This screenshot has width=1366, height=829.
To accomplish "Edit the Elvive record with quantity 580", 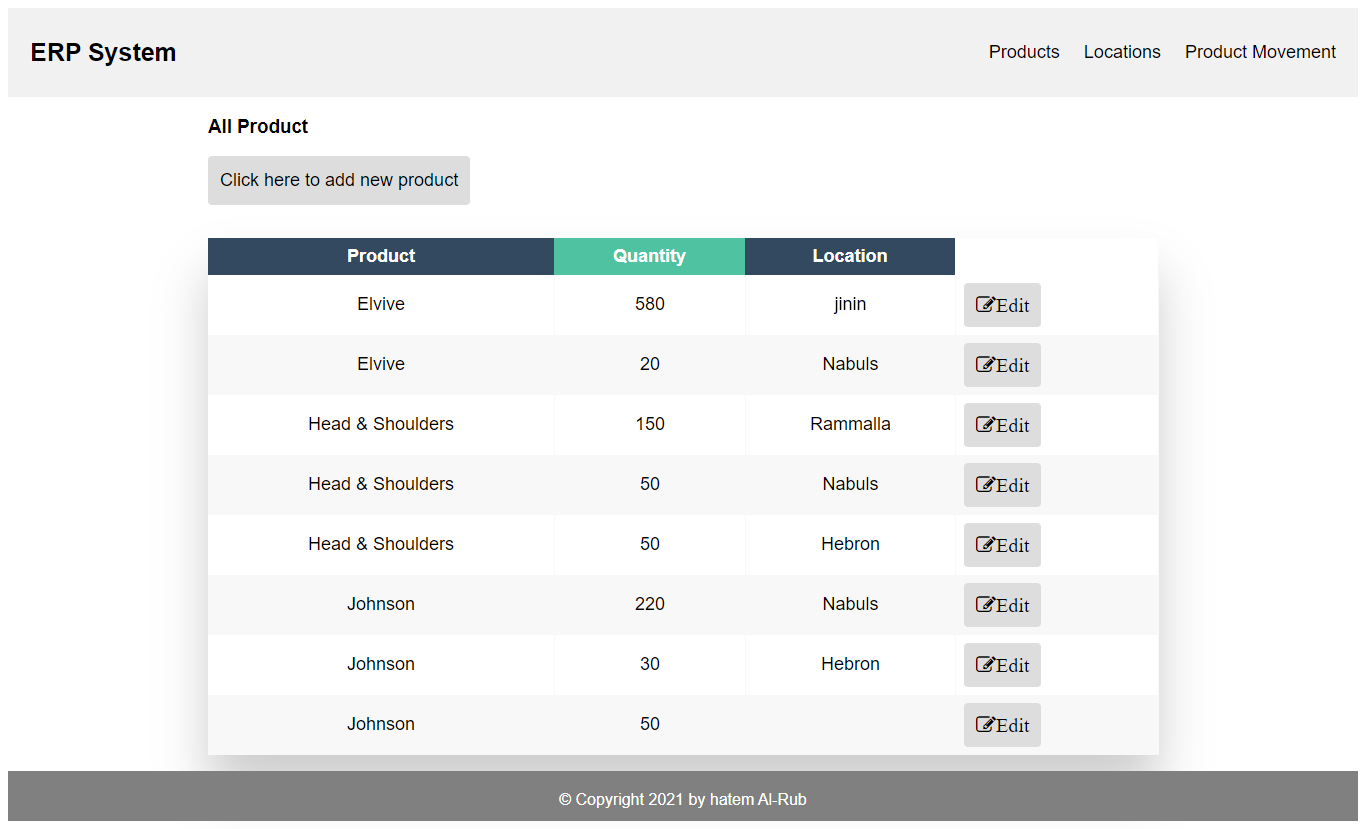I will pyautogui.click(x=1002, y=305).
